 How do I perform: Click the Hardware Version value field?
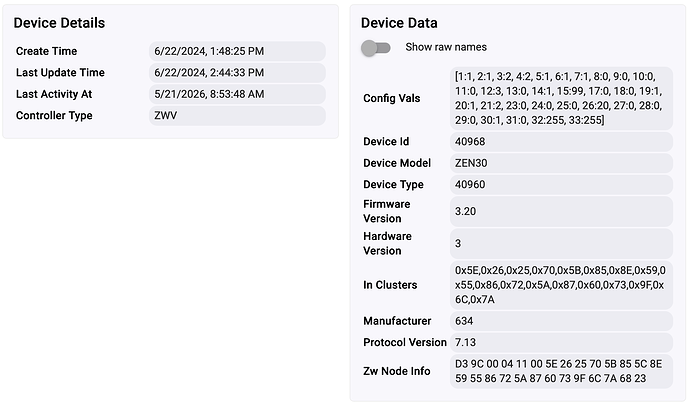tap(561, 244)
